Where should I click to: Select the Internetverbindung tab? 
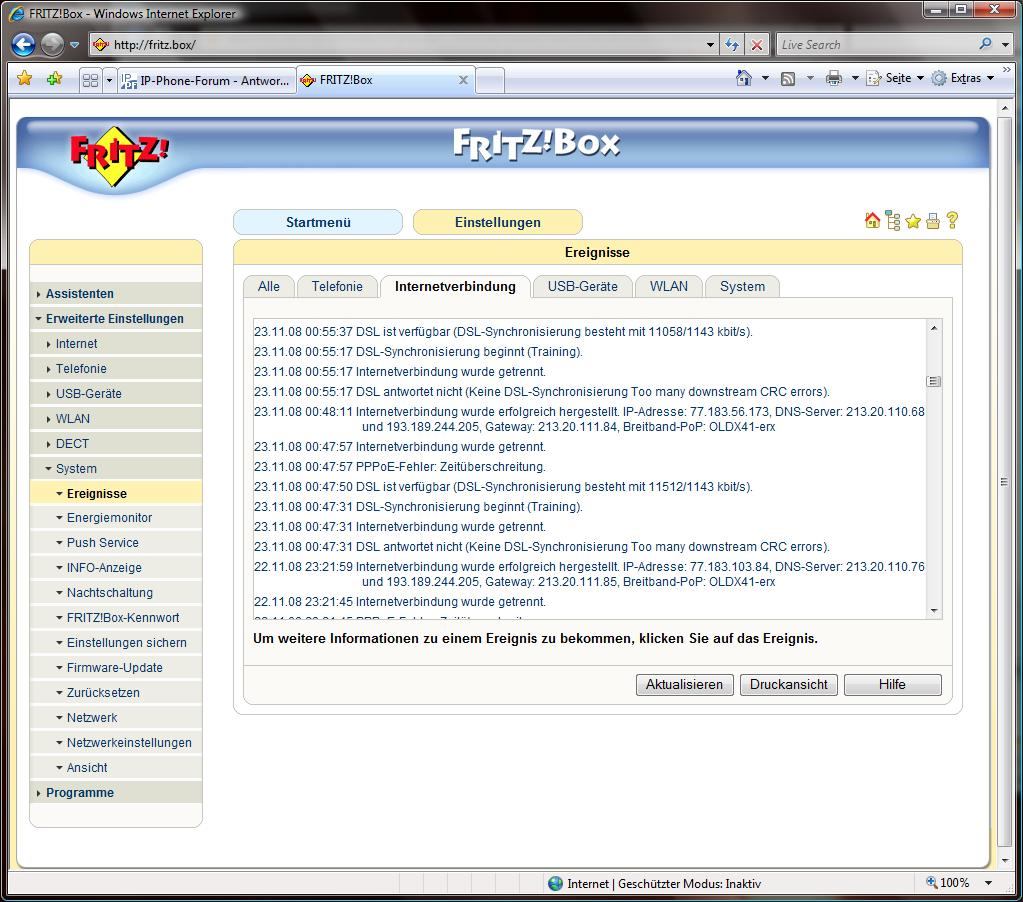pos(455,286)
